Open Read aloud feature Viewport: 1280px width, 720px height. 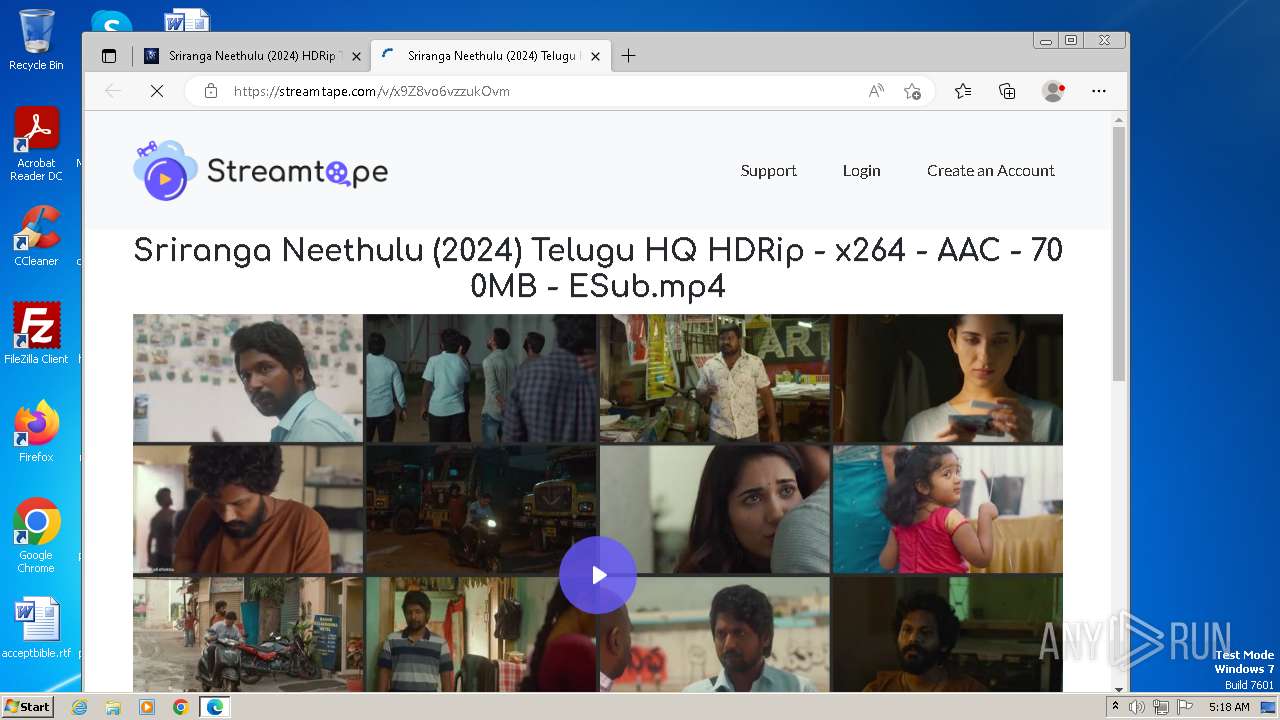(x=876, y=91)
